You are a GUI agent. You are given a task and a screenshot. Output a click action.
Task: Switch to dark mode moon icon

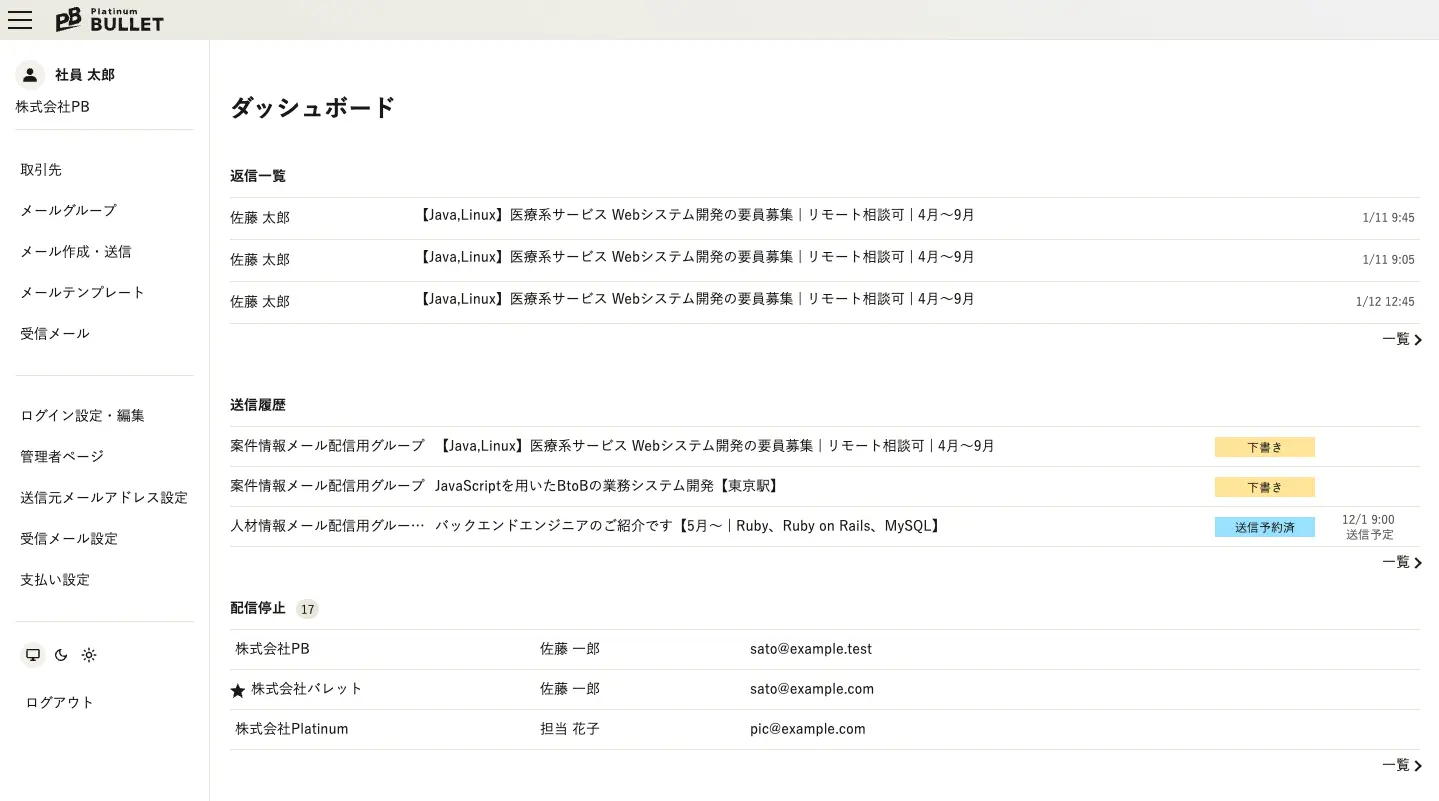pos(61,655)
